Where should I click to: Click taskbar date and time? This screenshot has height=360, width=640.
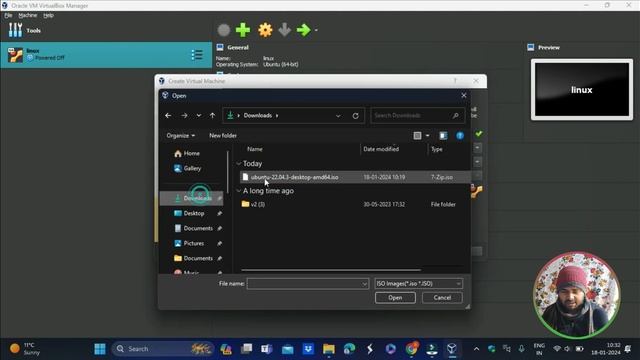tap(606, 349)
